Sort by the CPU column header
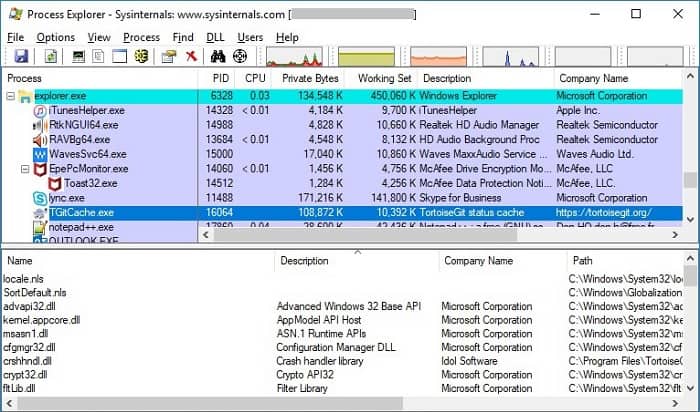The image size is (700, 412). pyautogui.click(x=252, y=79)
